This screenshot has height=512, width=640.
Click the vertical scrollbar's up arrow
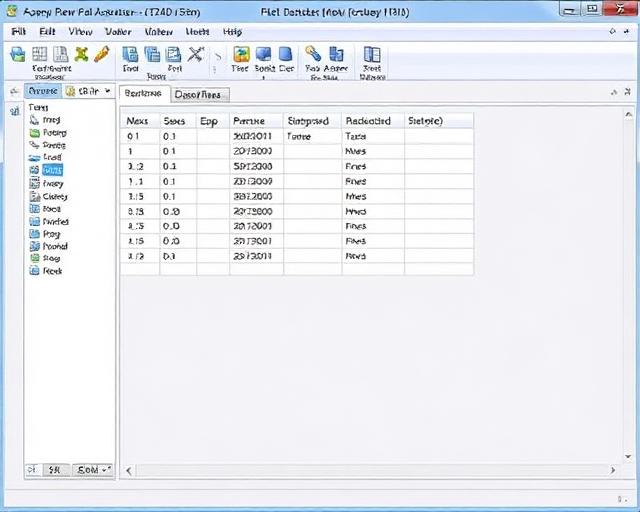(x=628, y=115)
